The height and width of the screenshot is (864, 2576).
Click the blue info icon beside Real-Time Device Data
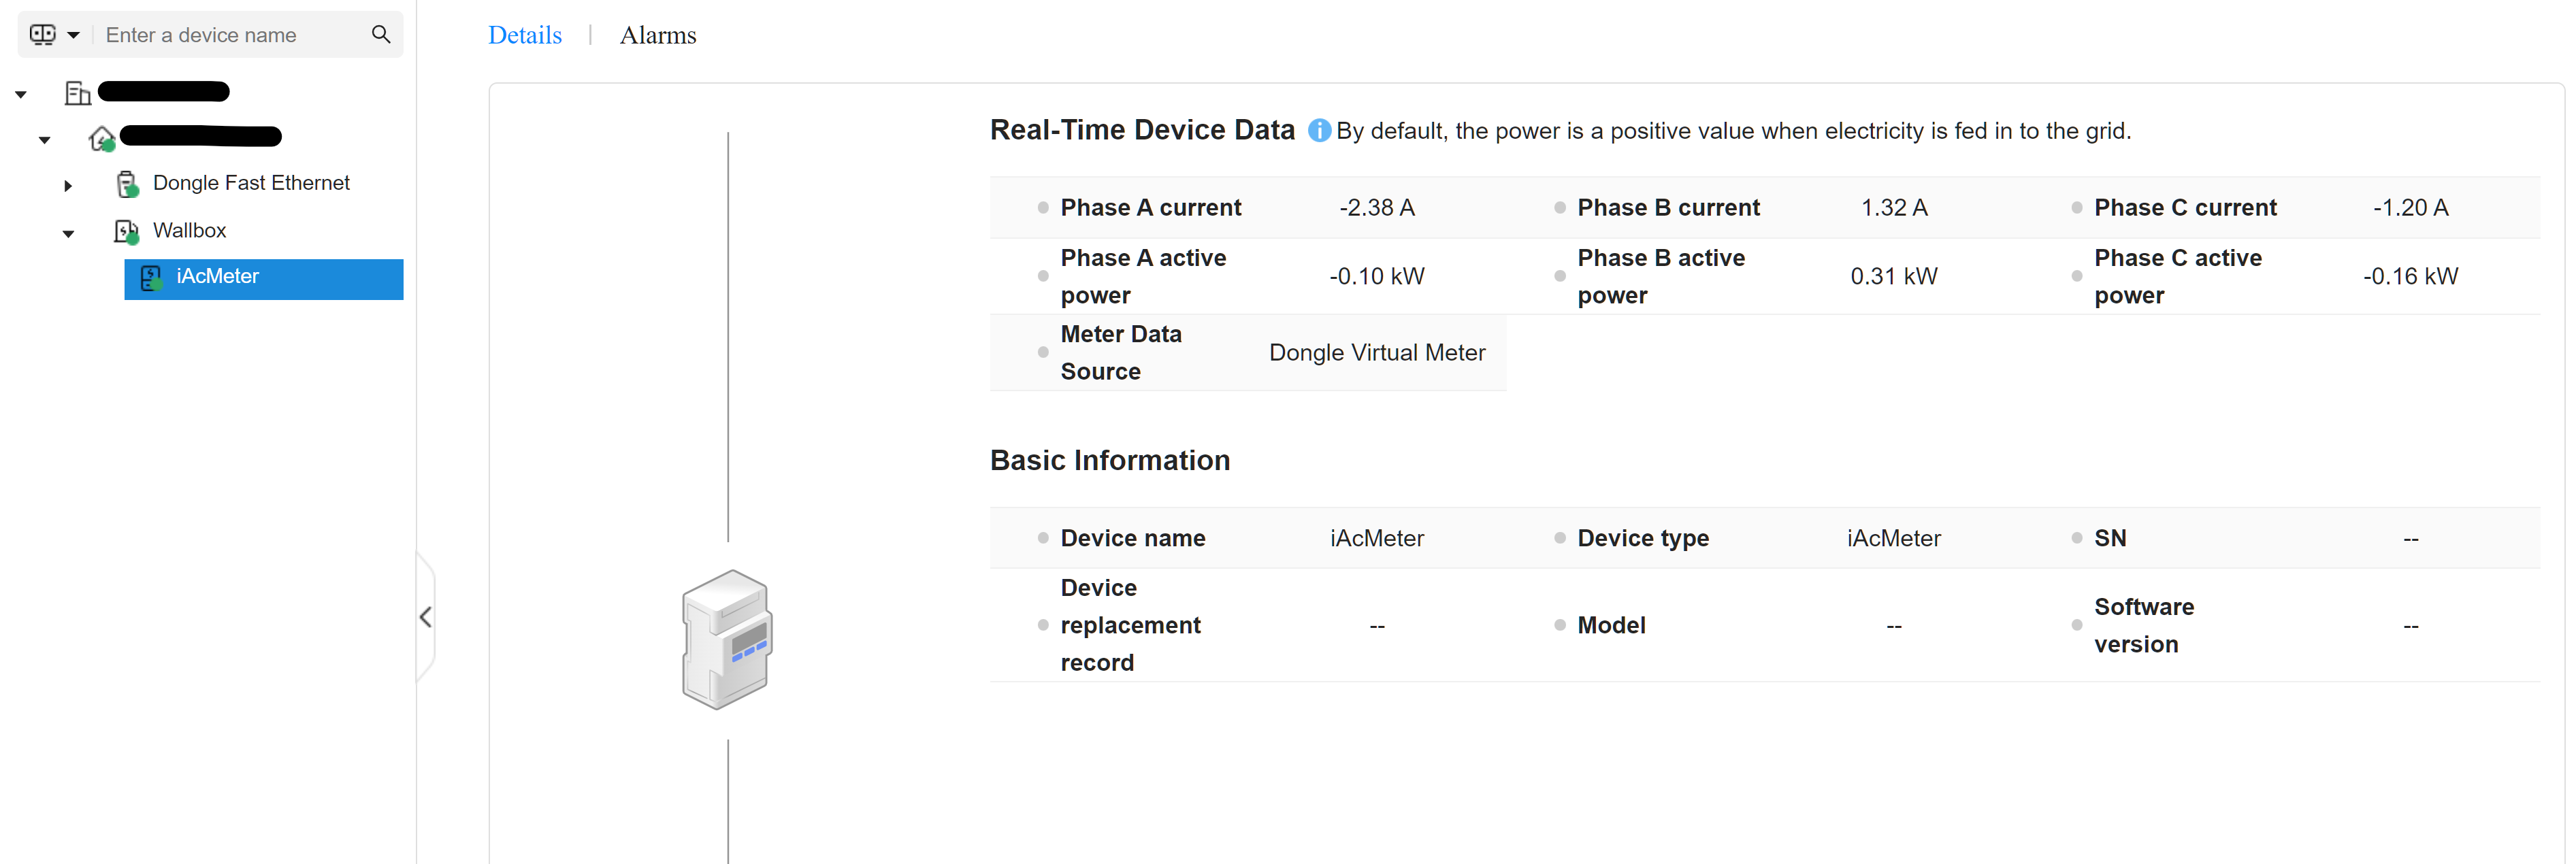[1319, 131]
